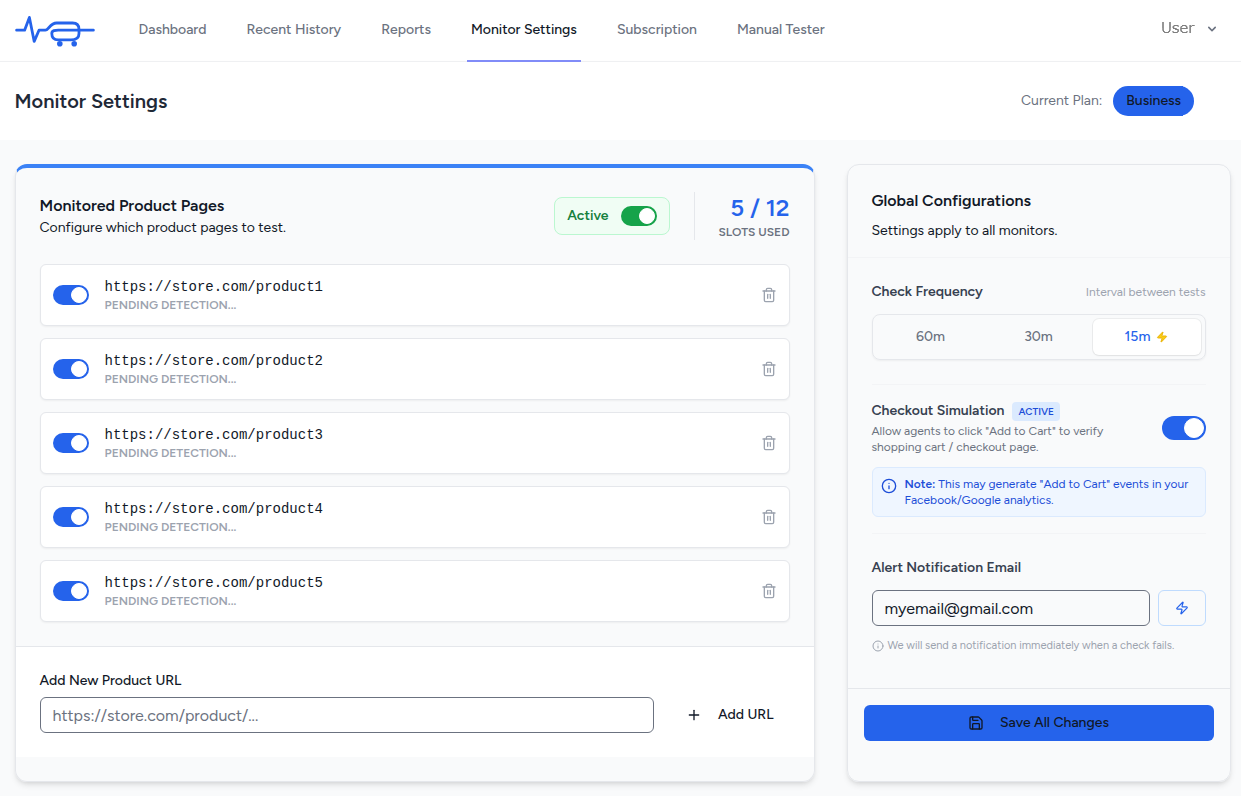This screenshot has width=1241, height=796.
Task: Delete the product4 URL with its trash icon
Action: tap(769, 517)
